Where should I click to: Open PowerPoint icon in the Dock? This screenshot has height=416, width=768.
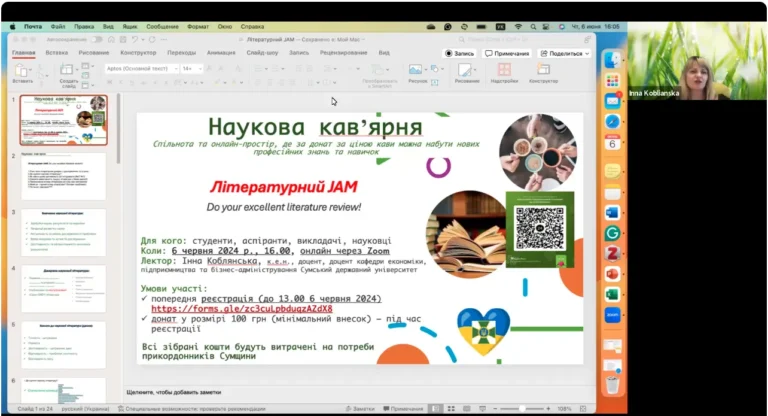pos(612,274)
